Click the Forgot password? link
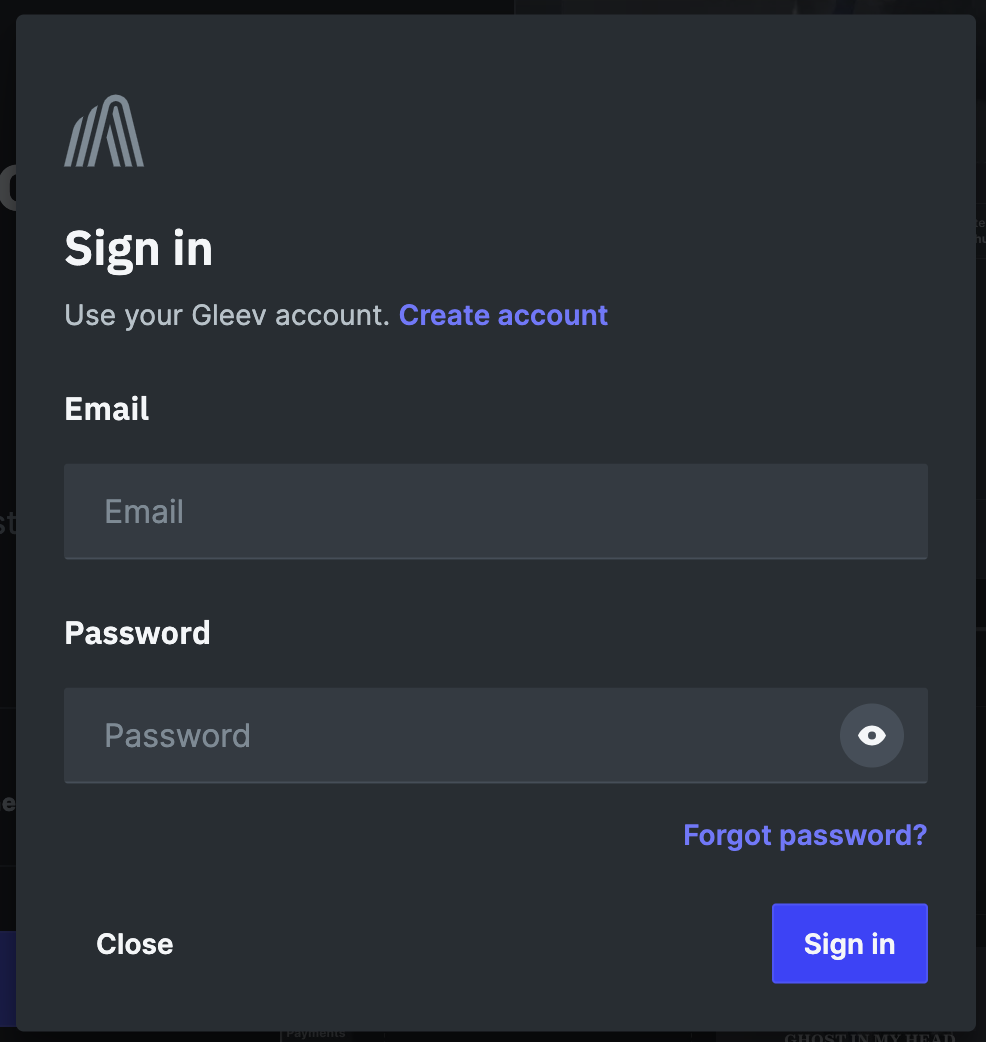This screenshot has width=986, height=1042. click(x=805, y=835)
